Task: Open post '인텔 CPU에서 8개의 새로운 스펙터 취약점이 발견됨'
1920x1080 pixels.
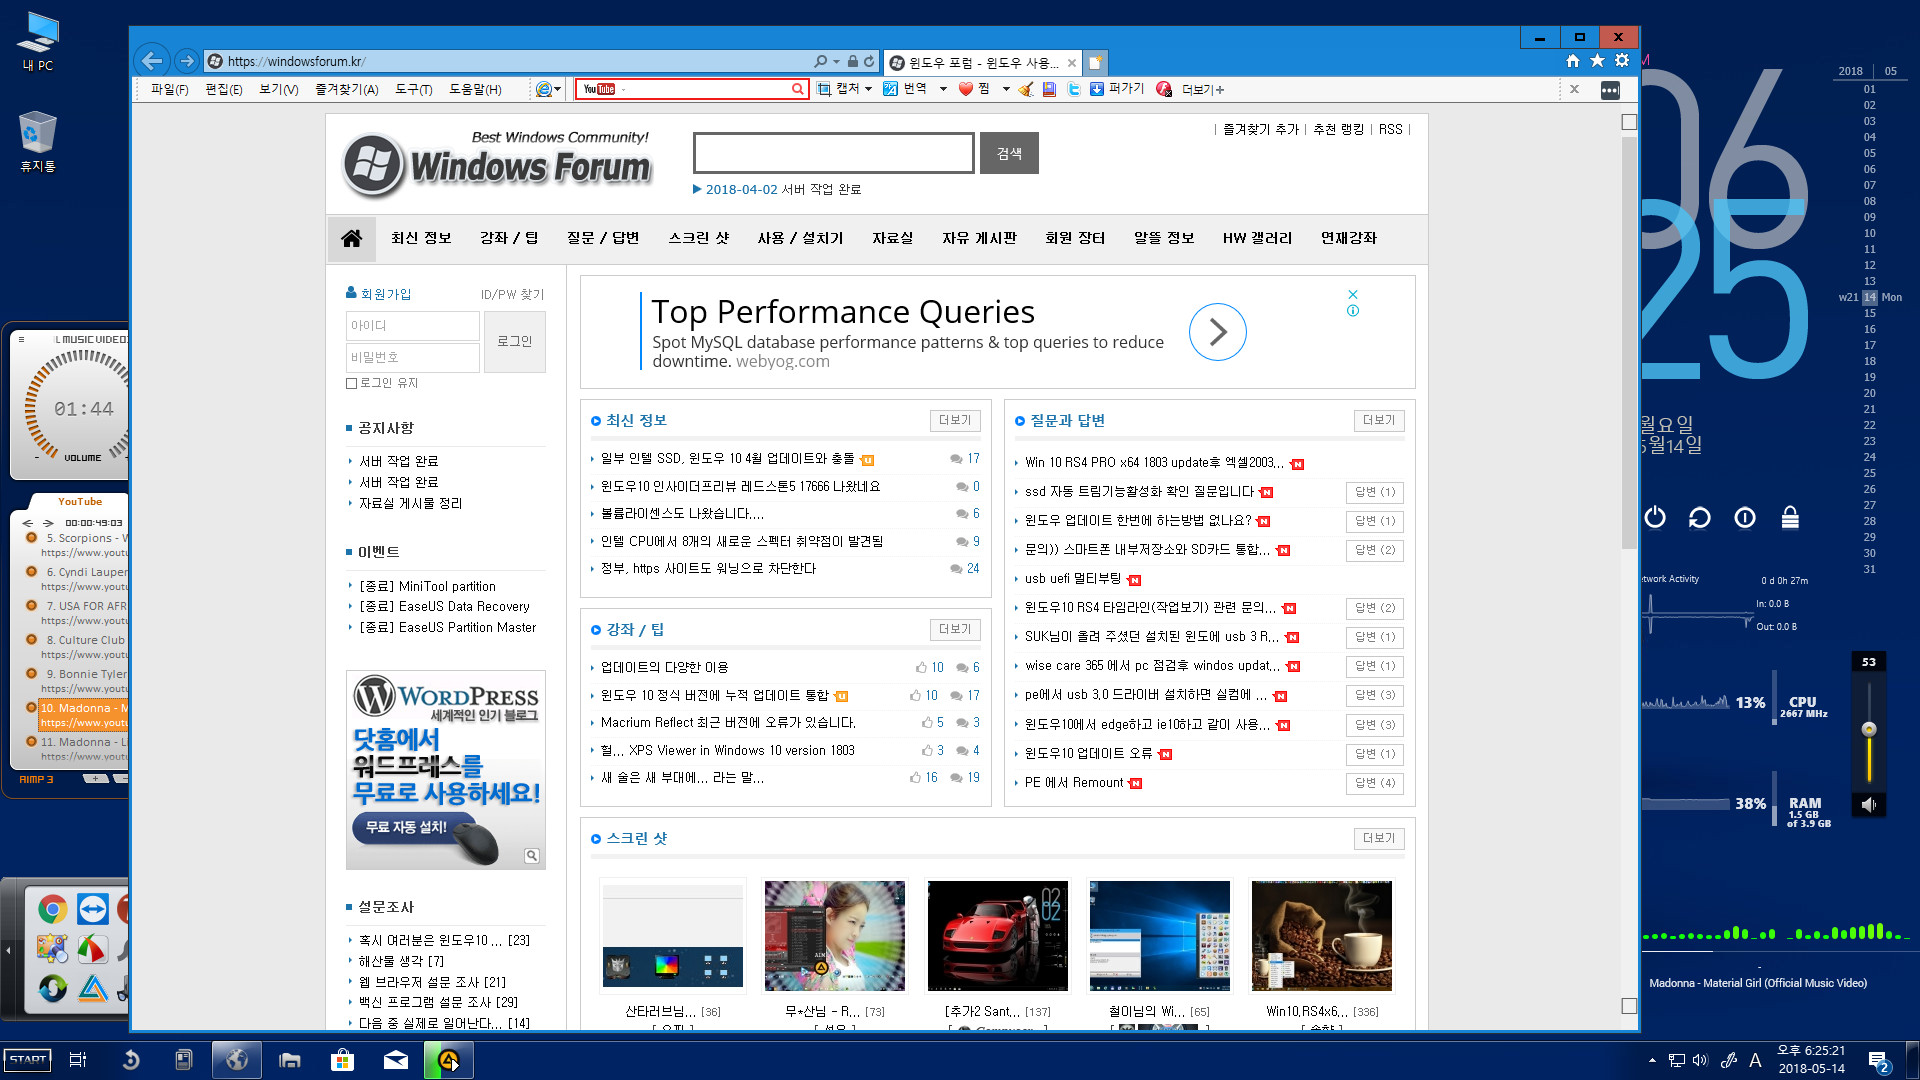Action: 742,541
